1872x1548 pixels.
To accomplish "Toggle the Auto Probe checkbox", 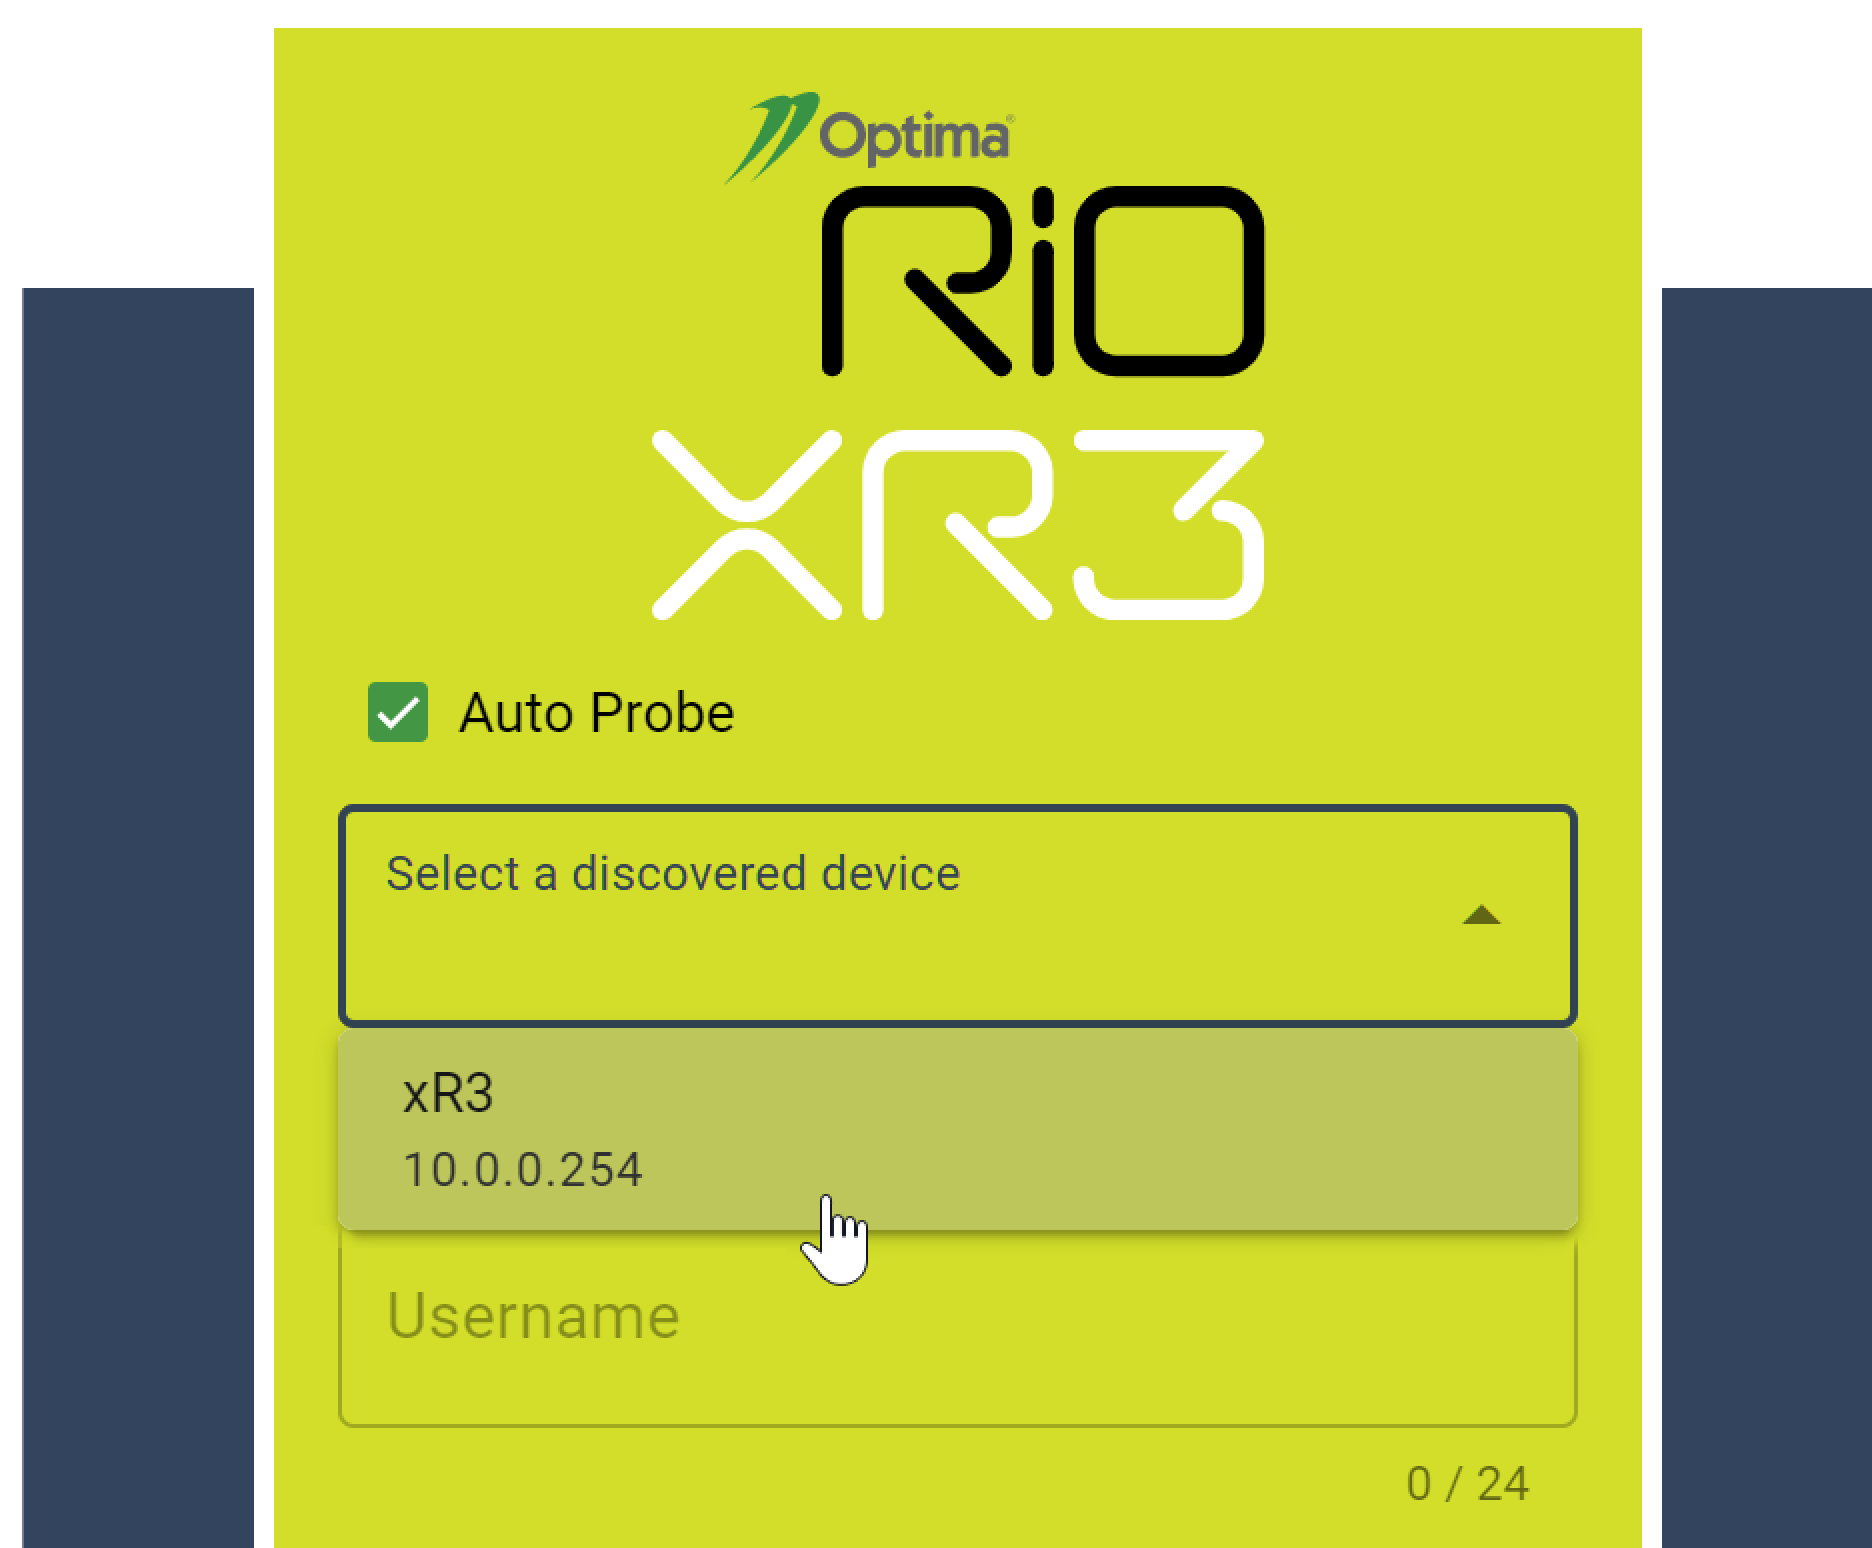I will pyautogui.click(x=398, y=712).
